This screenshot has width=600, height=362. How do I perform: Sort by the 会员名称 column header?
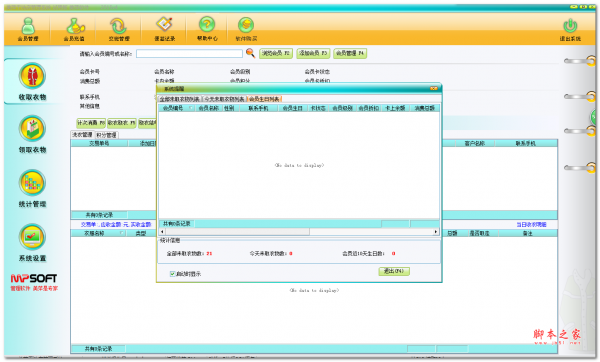click(x=208, y=108)
